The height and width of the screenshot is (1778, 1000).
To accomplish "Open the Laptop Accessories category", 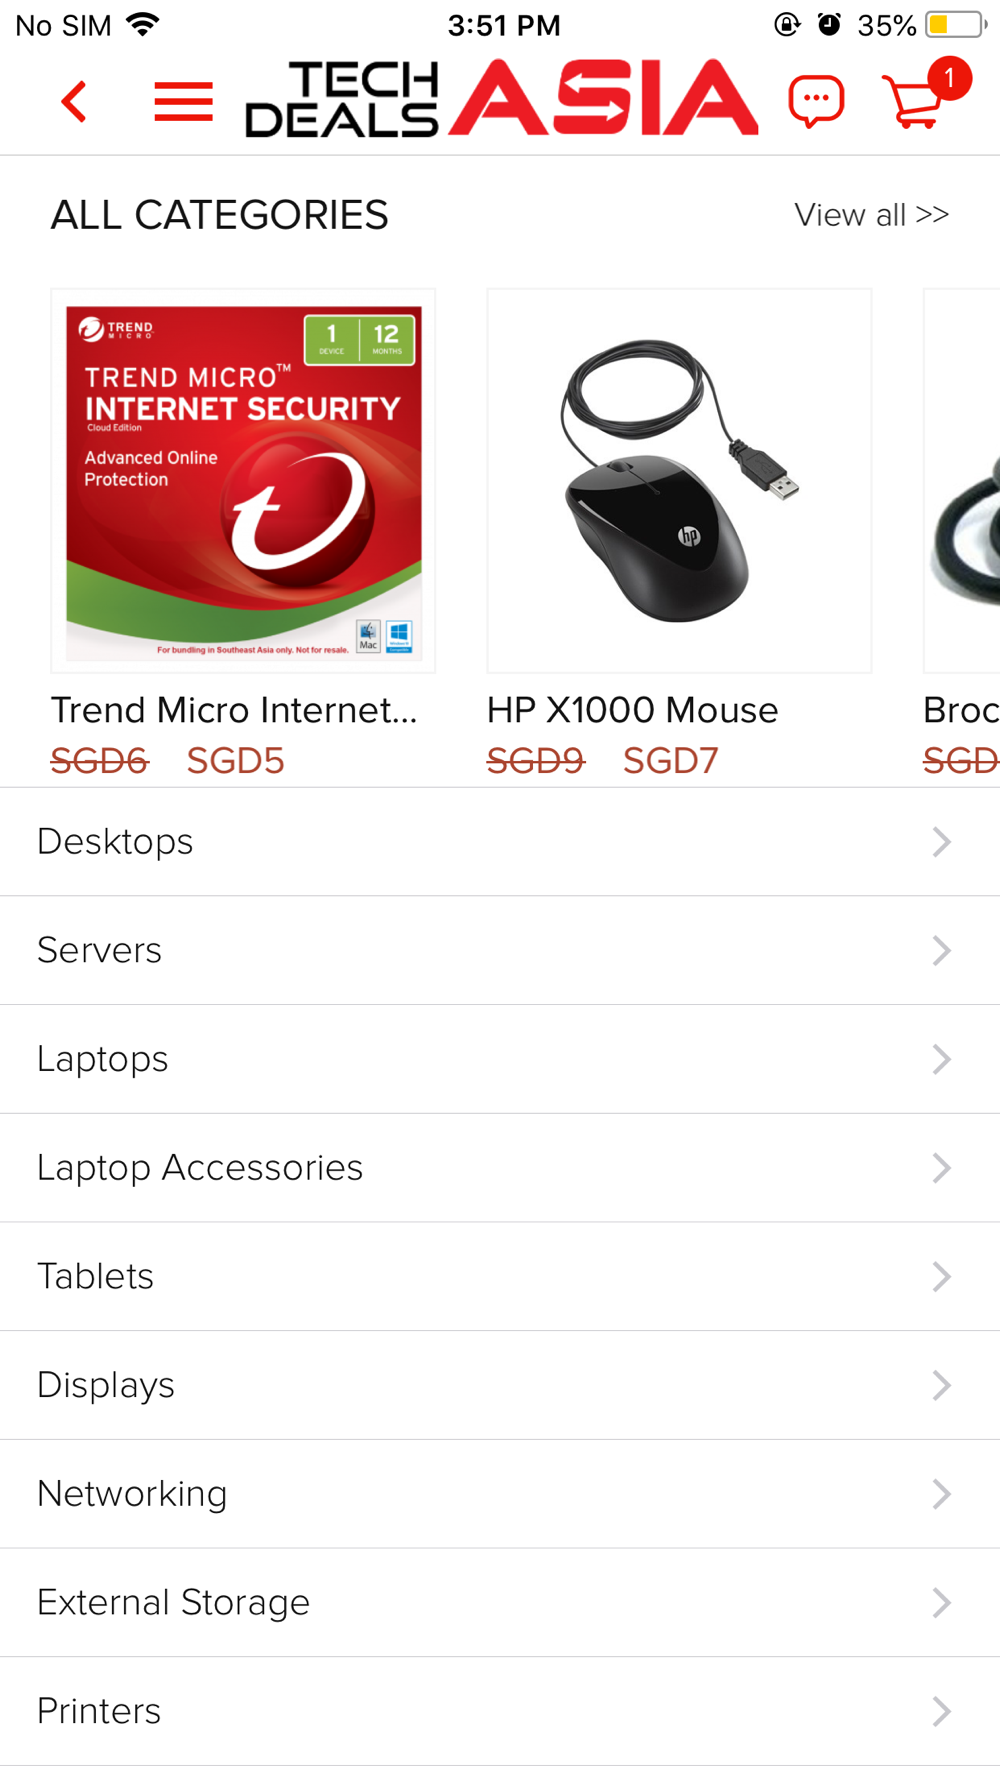I will (x=500, y=1168).
